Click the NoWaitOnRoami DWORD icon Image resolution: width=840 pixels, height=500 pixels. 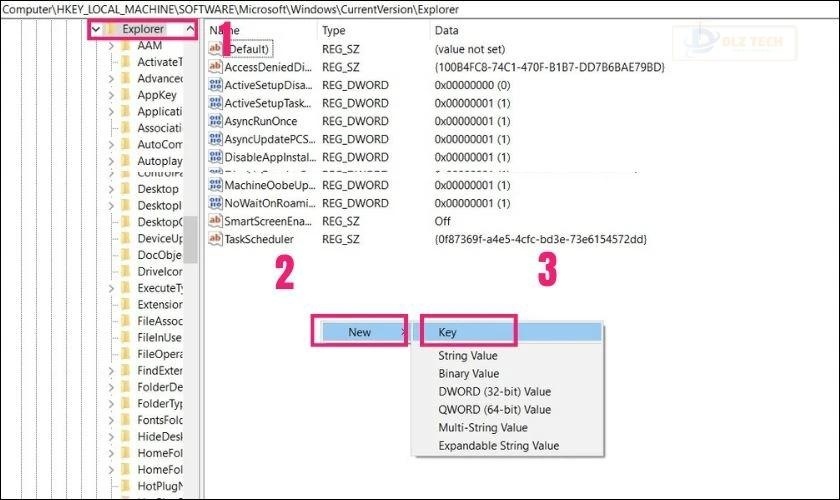[215, 203]
